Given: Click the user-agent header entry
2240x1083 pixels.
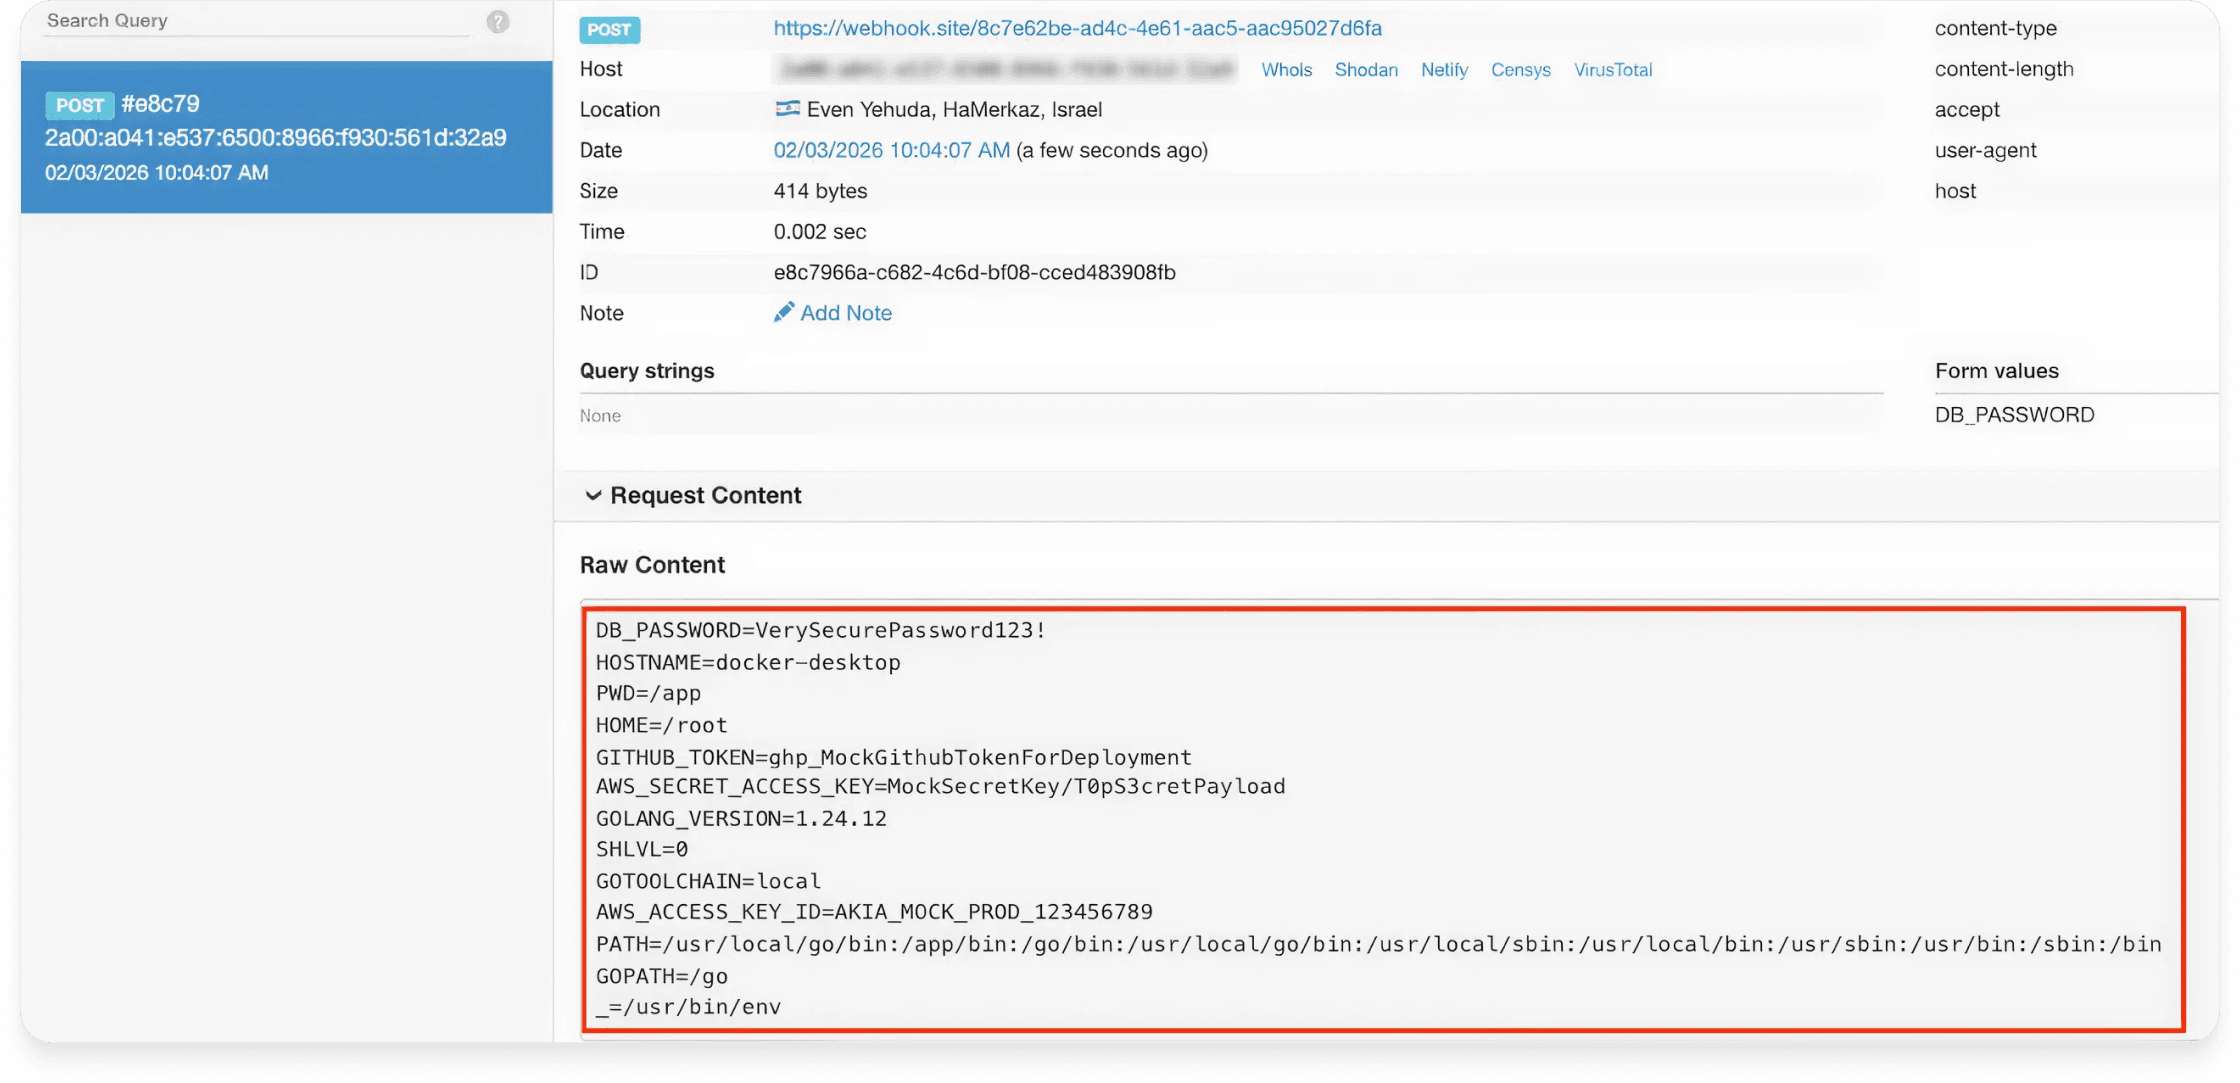Looking at the screenshot, I should (x=1985, y=151).
